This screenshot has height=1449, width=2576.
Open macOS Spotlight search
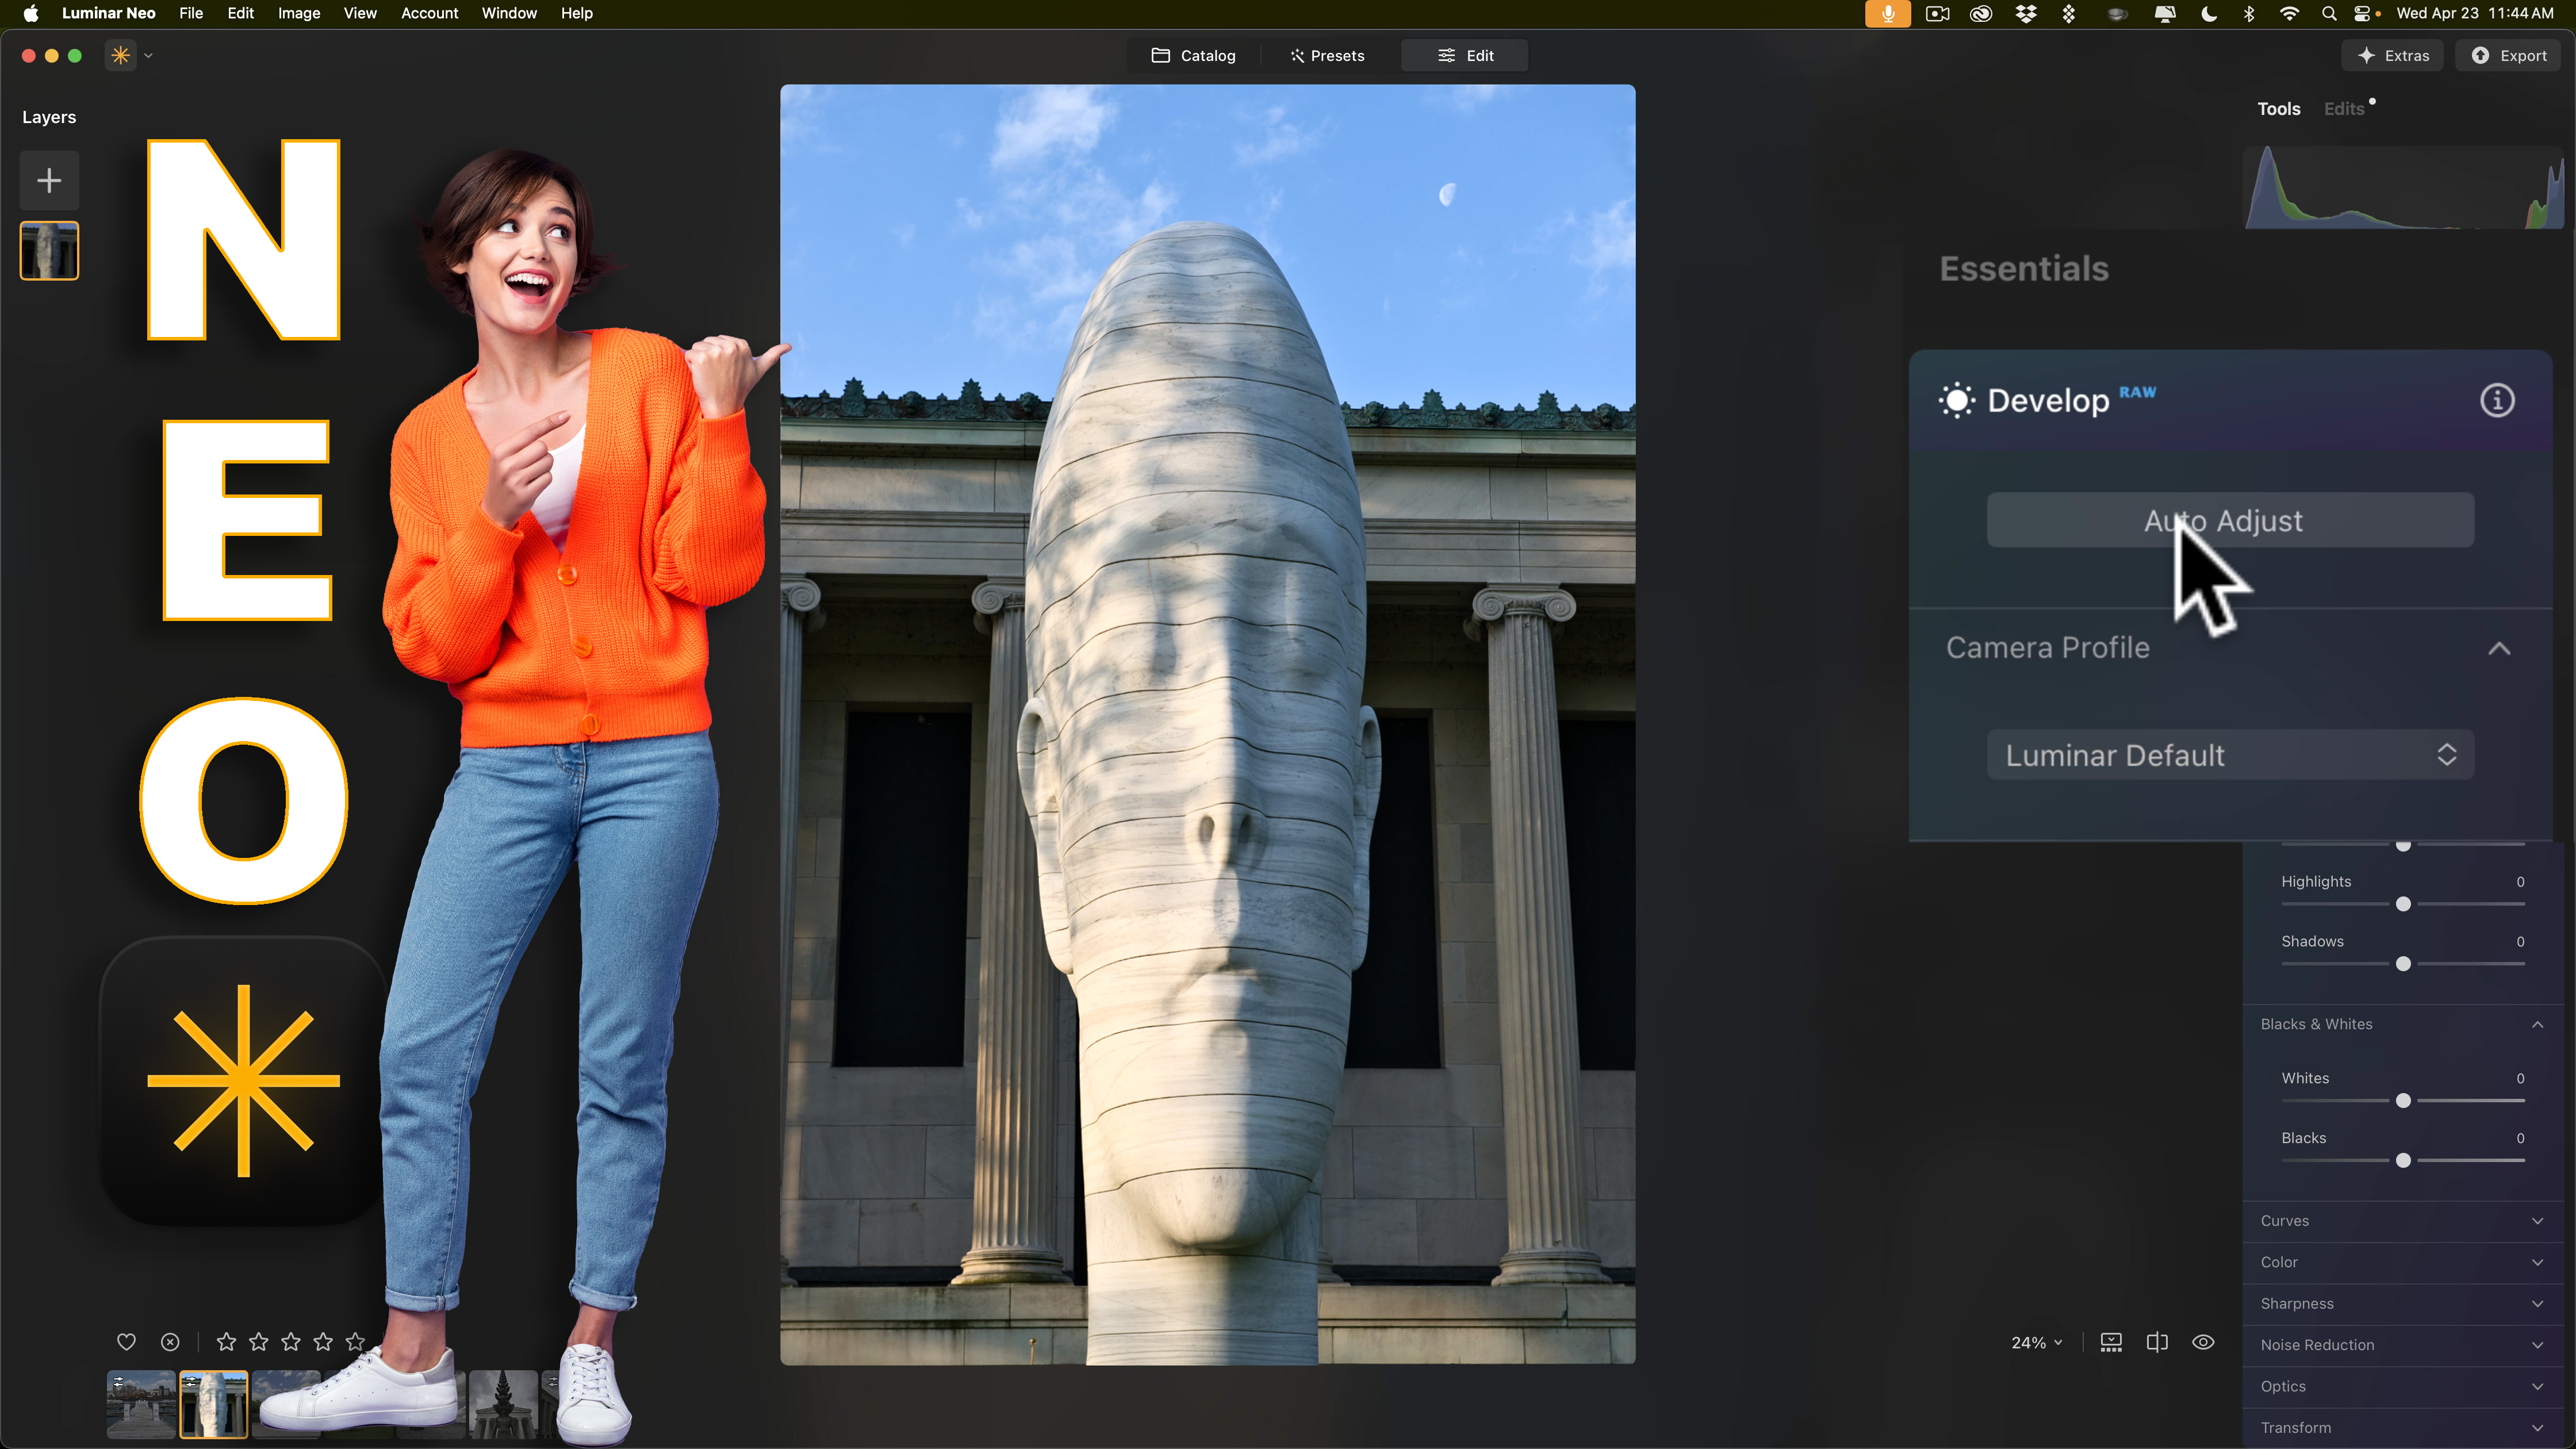click(2329, 13)
